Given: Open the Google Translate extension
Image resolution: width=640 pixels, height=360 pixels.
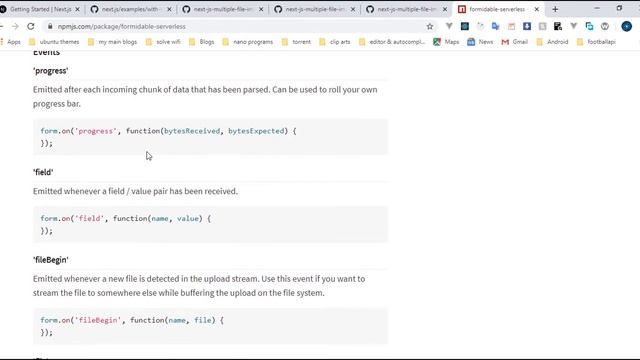Looking at the screenshot, I should click(496, 27).
